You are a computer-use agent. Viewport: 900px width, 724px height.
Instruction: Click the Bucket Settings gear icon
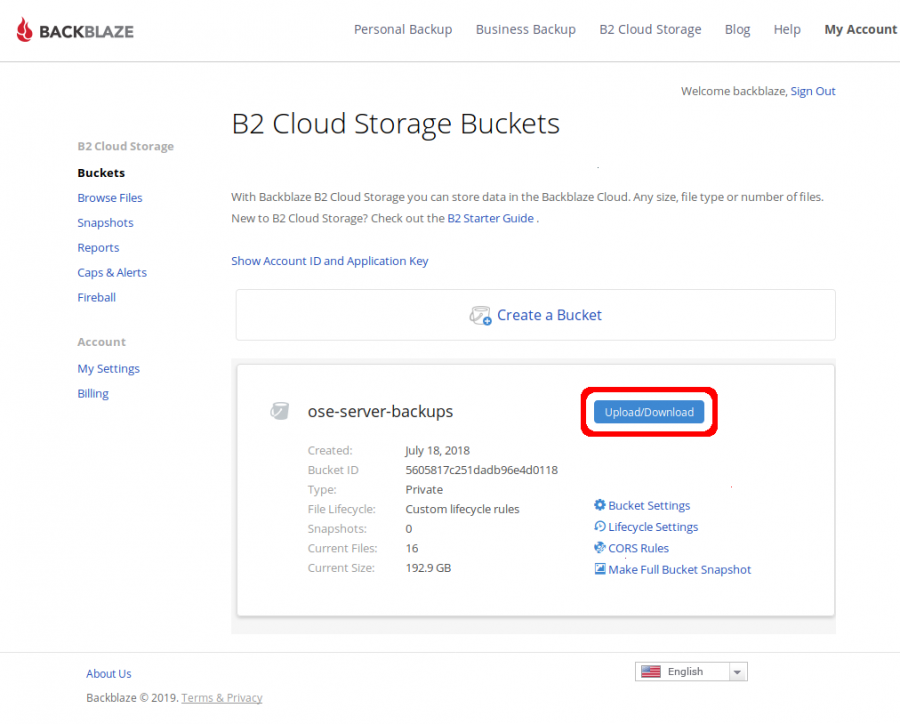[600, 506]
